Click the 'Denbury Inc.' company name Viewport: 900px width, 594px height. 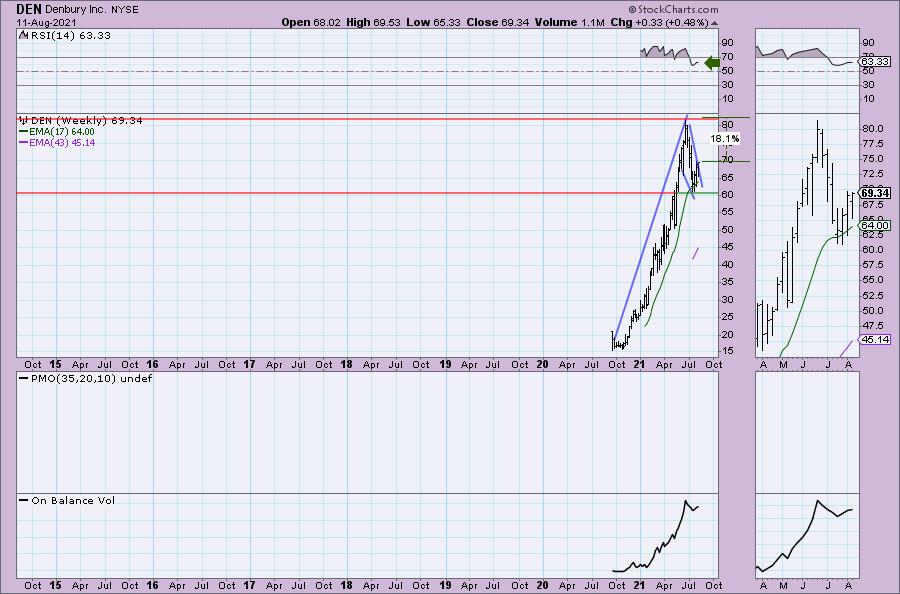(74, 10)
